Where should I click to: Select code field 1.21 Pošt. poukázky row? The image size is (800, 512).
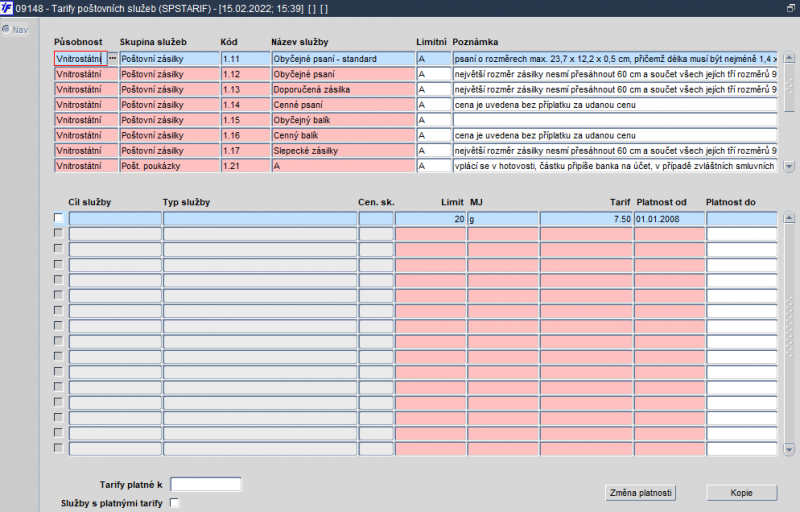point(245,166)
